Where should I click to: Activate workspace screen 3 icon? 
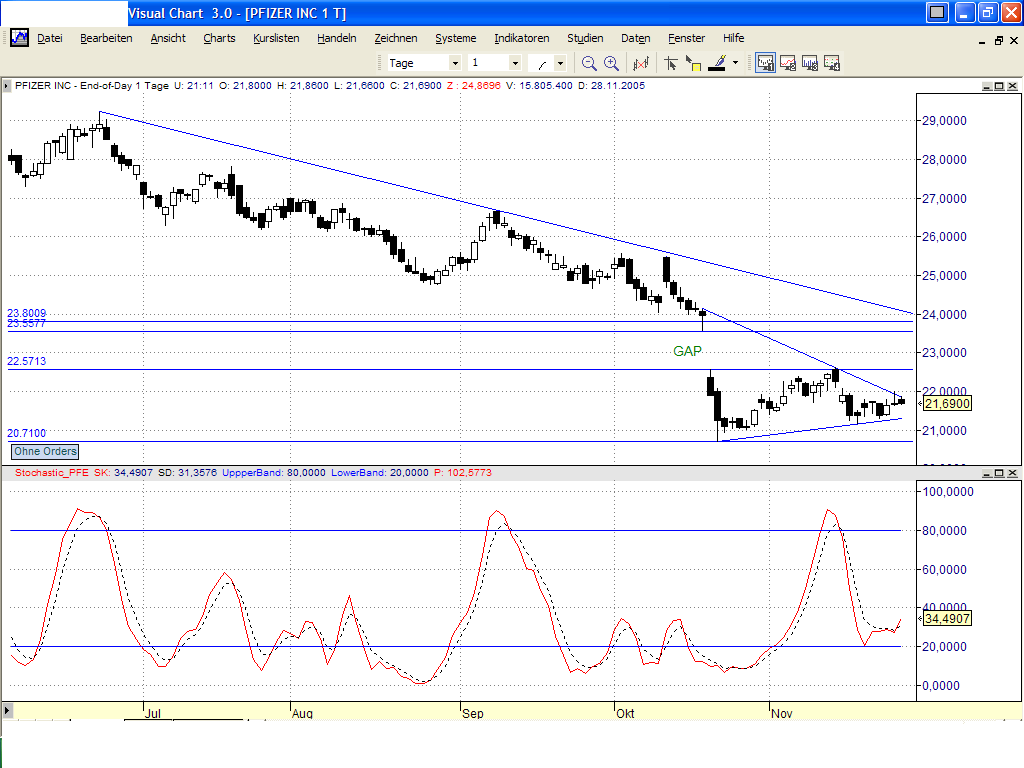810,63
